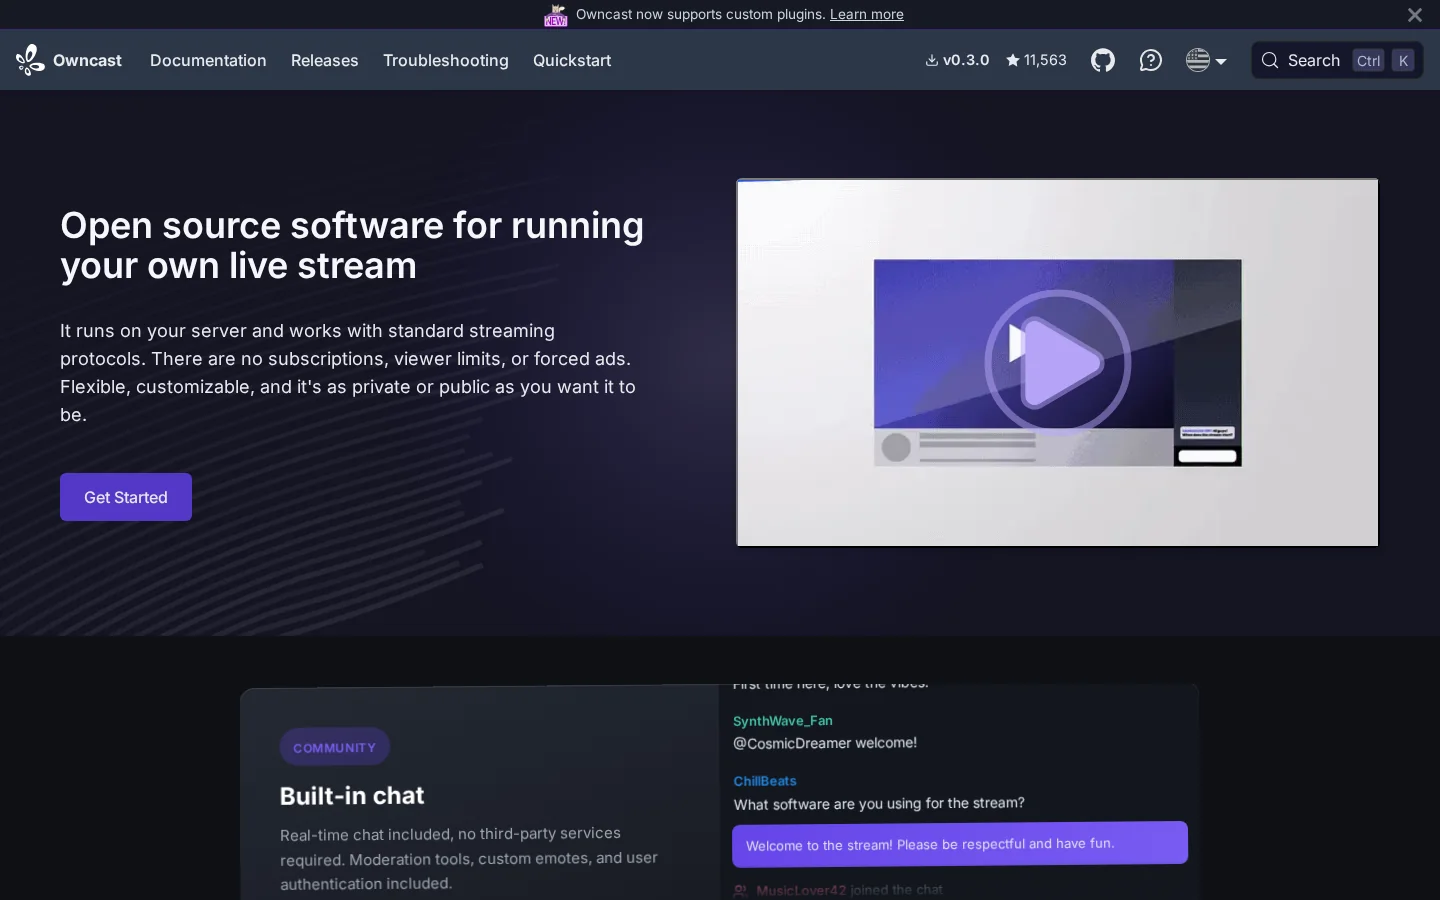Click the ChillBeats username in chat

[765, 781]
